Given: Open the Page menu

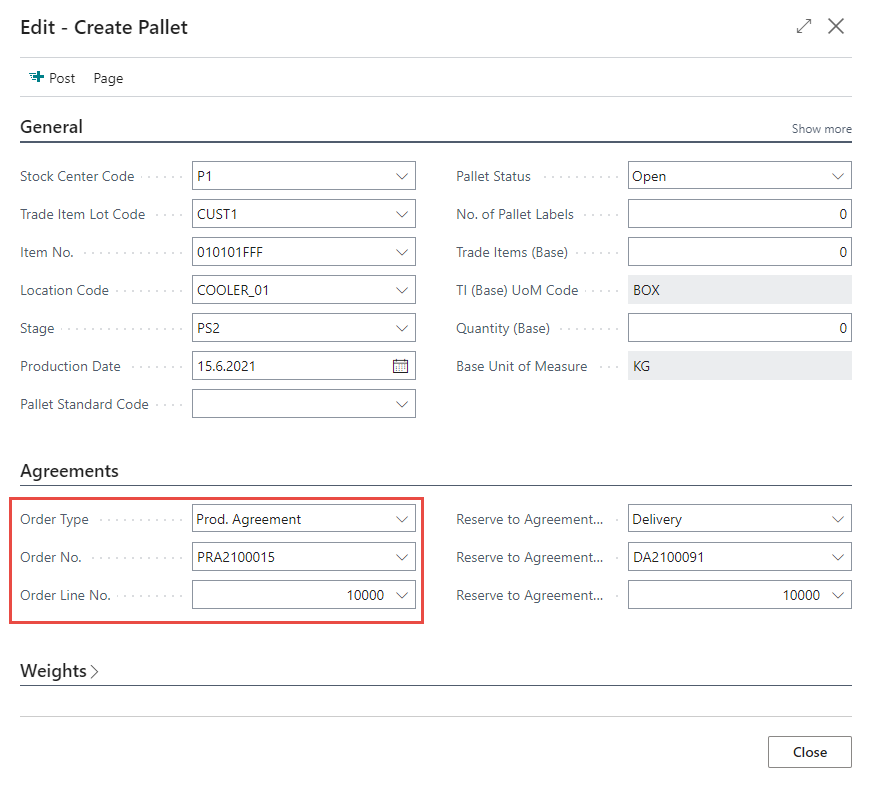Looking at the screenshot, I should [108, 78].
